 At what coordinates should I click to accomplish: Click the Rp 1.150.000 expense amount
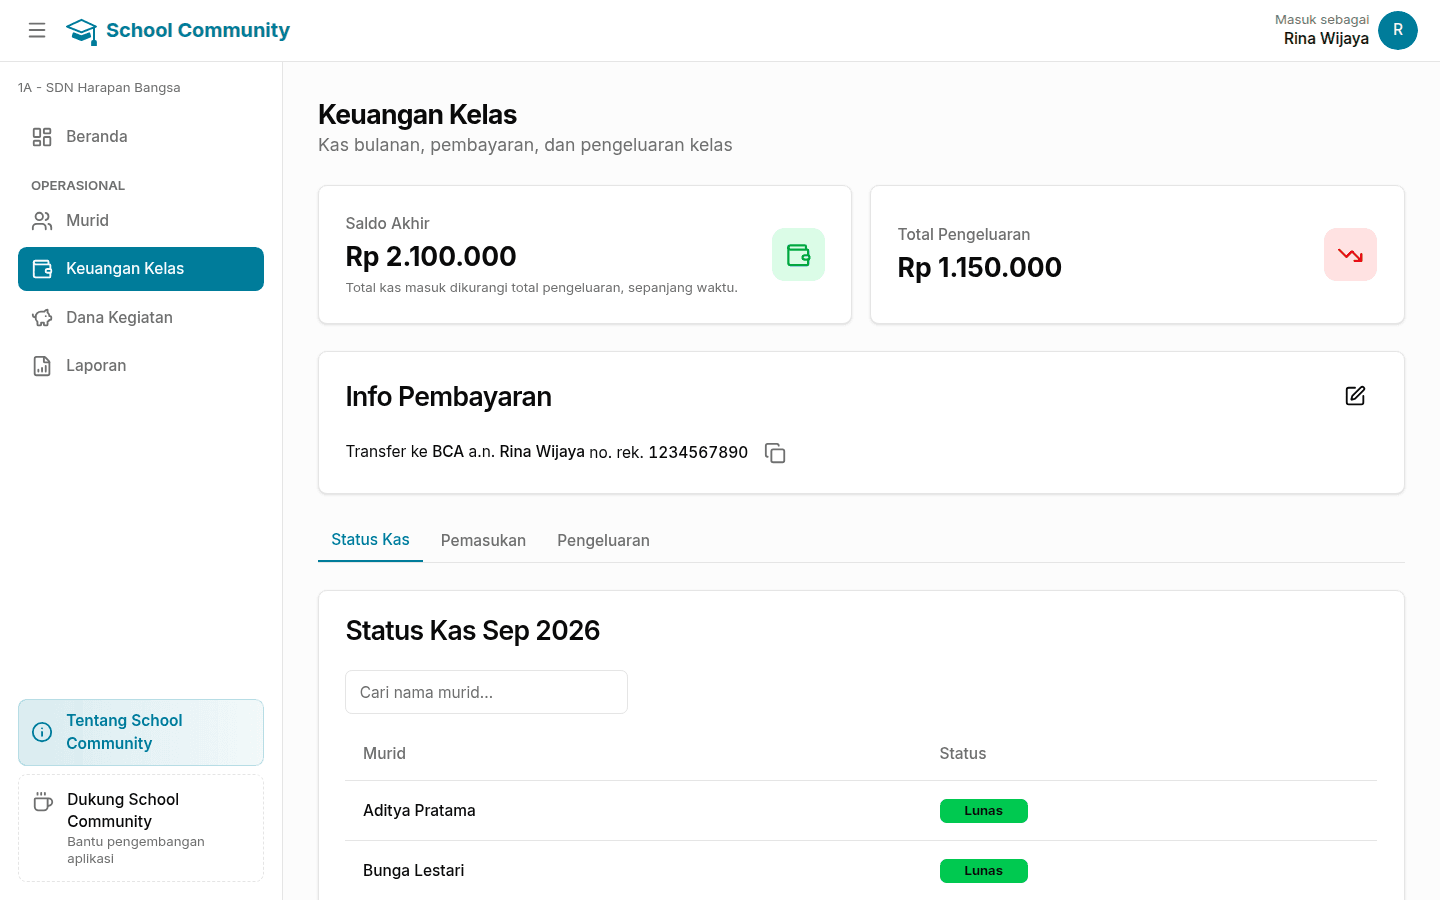[980, 268]
